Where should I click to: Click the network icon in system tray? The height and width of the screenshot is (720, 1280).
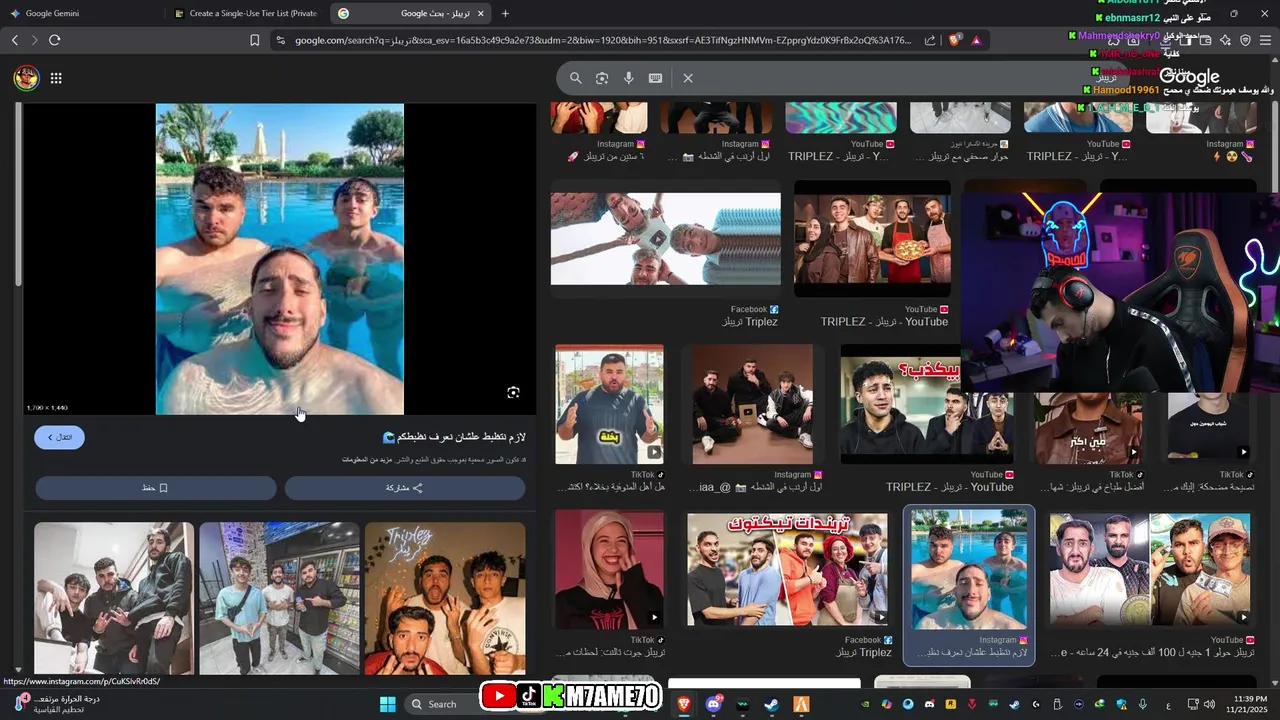point(1192,704)
